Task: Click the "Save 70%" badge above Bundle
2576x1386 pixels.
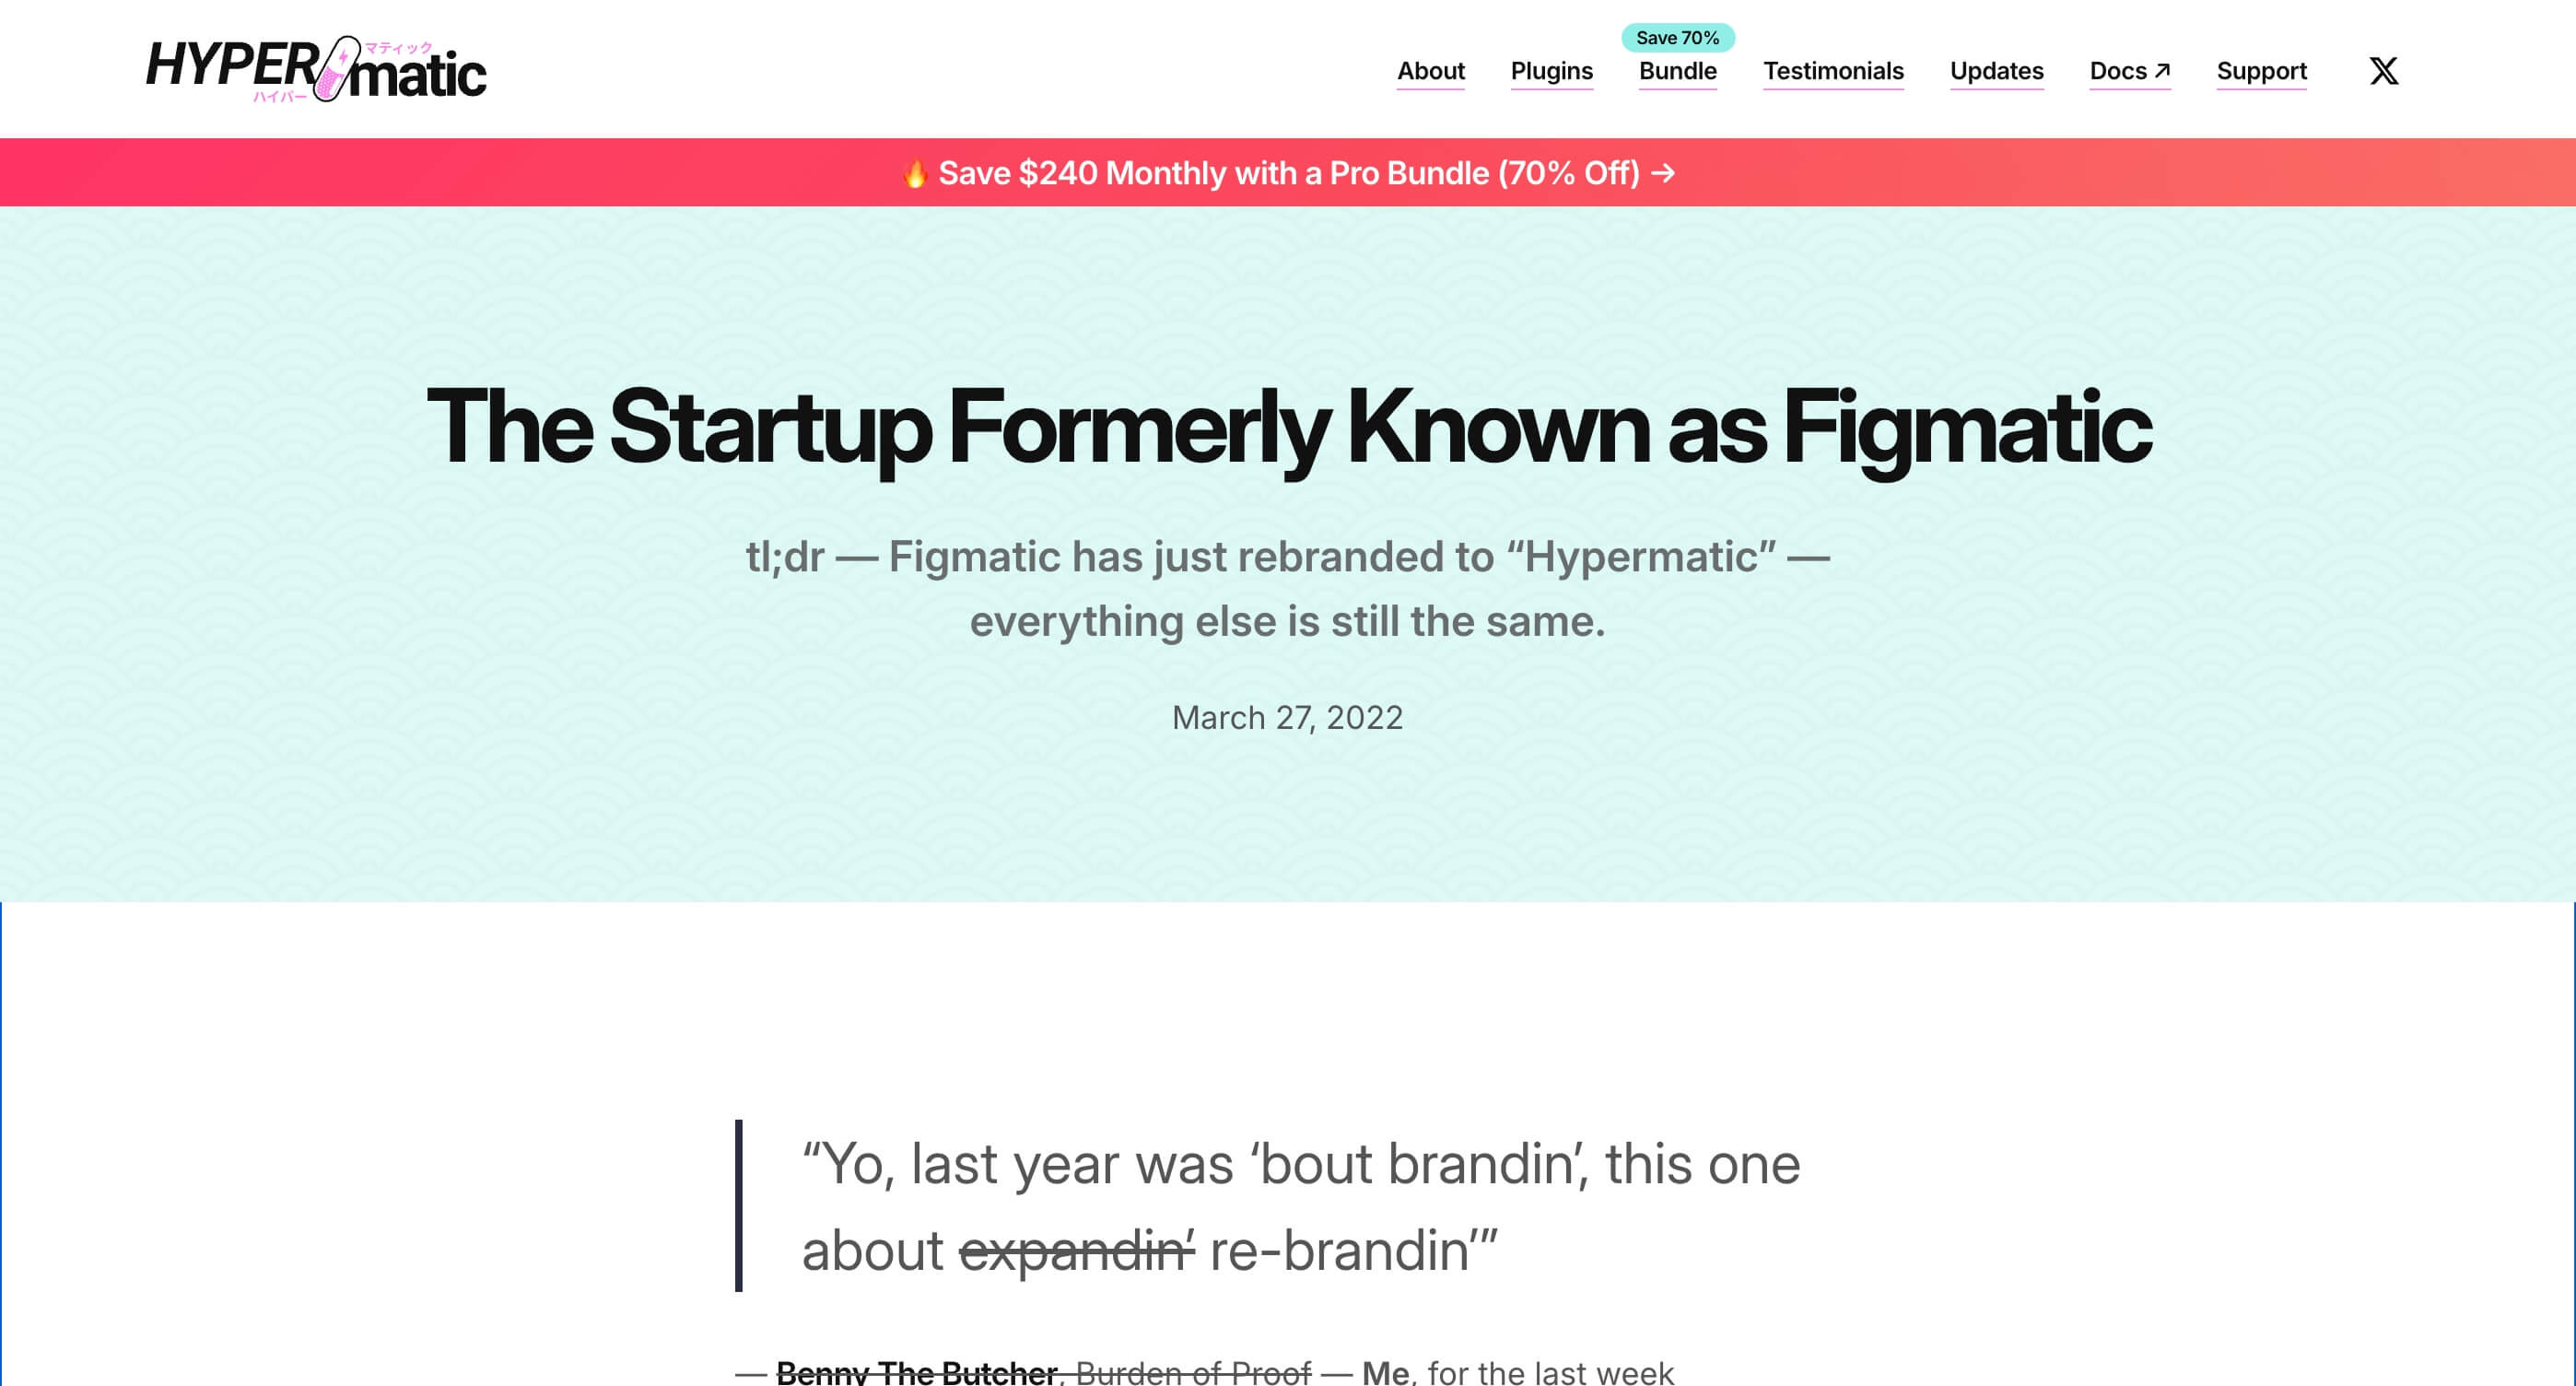Action: [1677, 38]
